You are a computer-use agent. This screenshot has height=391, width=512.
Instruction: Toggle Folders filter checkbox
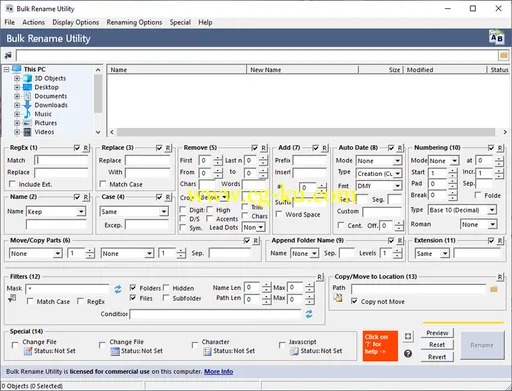tap(133, 288)
